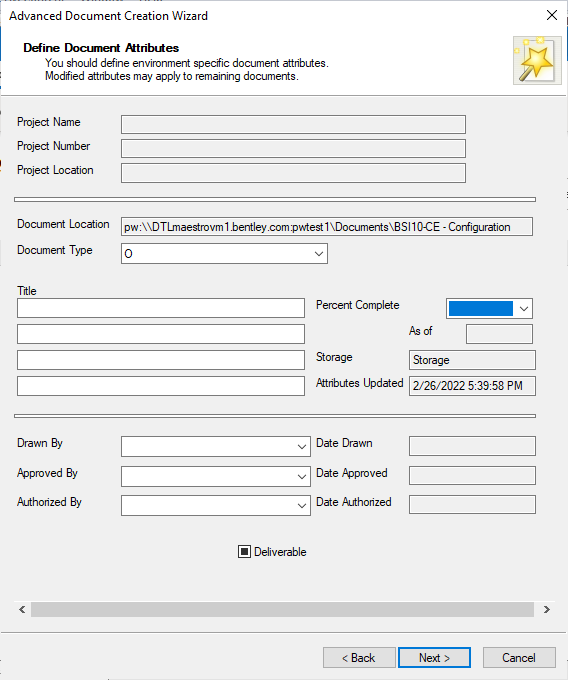Click the second Title input field
Screen dimensions: 568x680
161,334
